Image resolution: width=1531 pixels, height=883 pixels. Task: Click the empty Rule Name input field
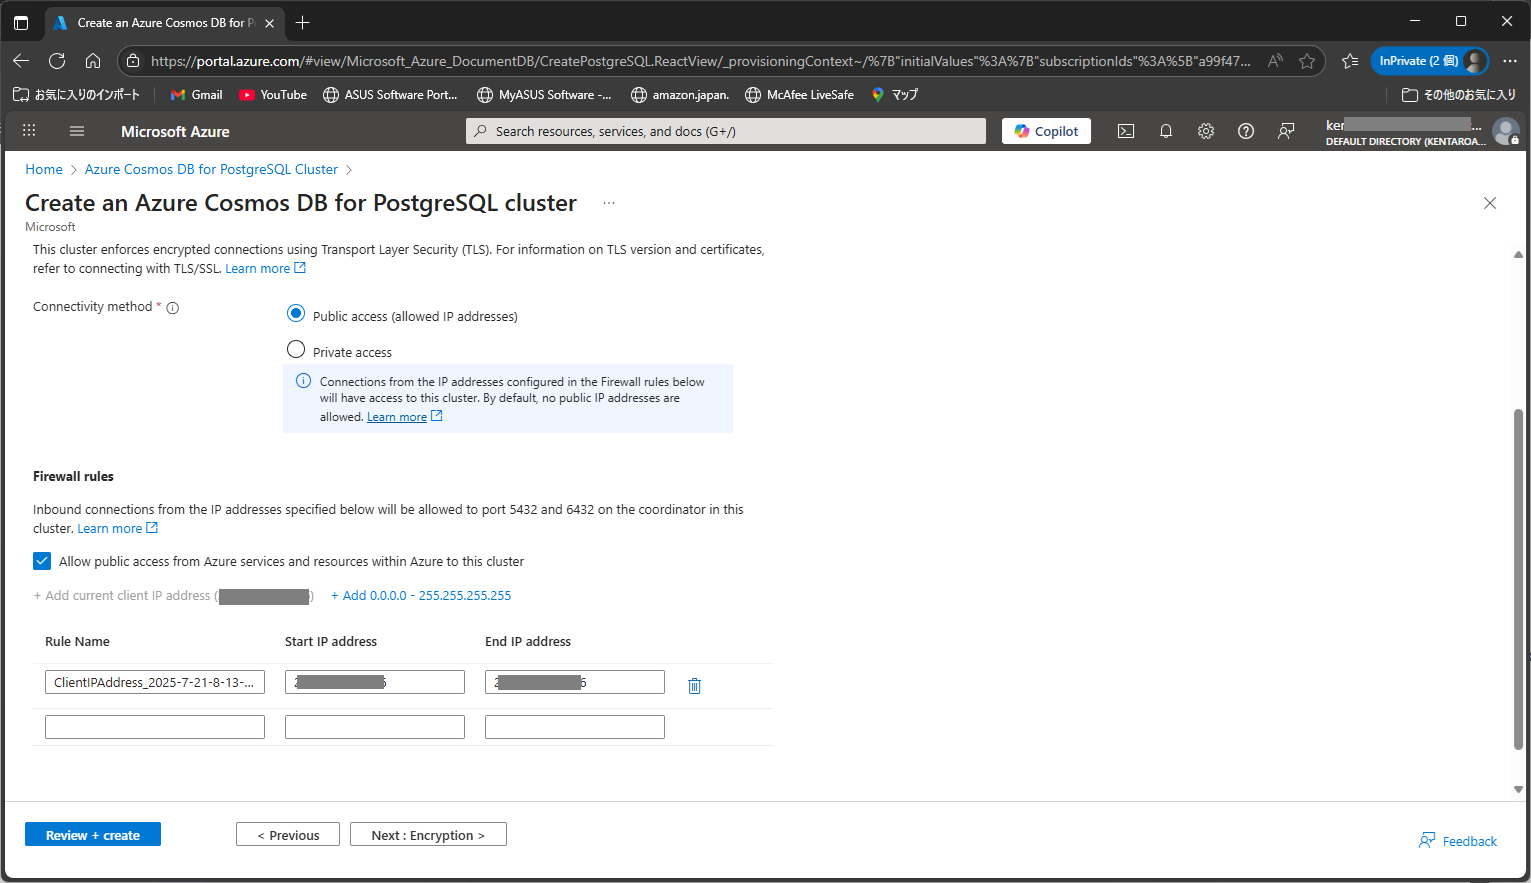154,726
